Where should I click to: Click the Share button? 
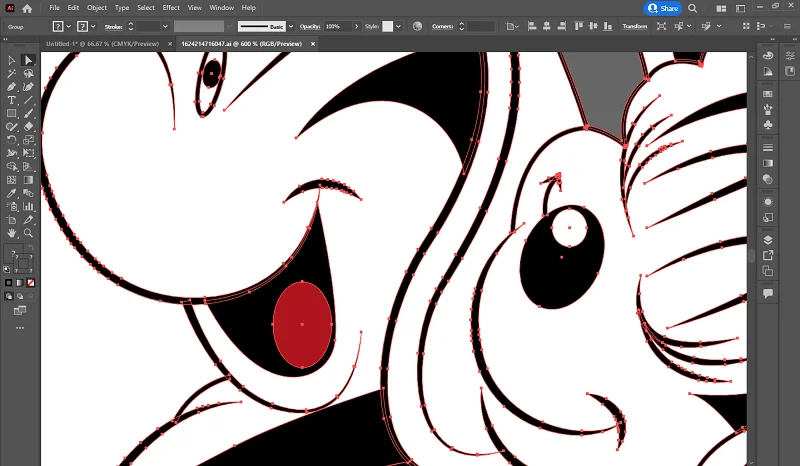pos(663,8)
